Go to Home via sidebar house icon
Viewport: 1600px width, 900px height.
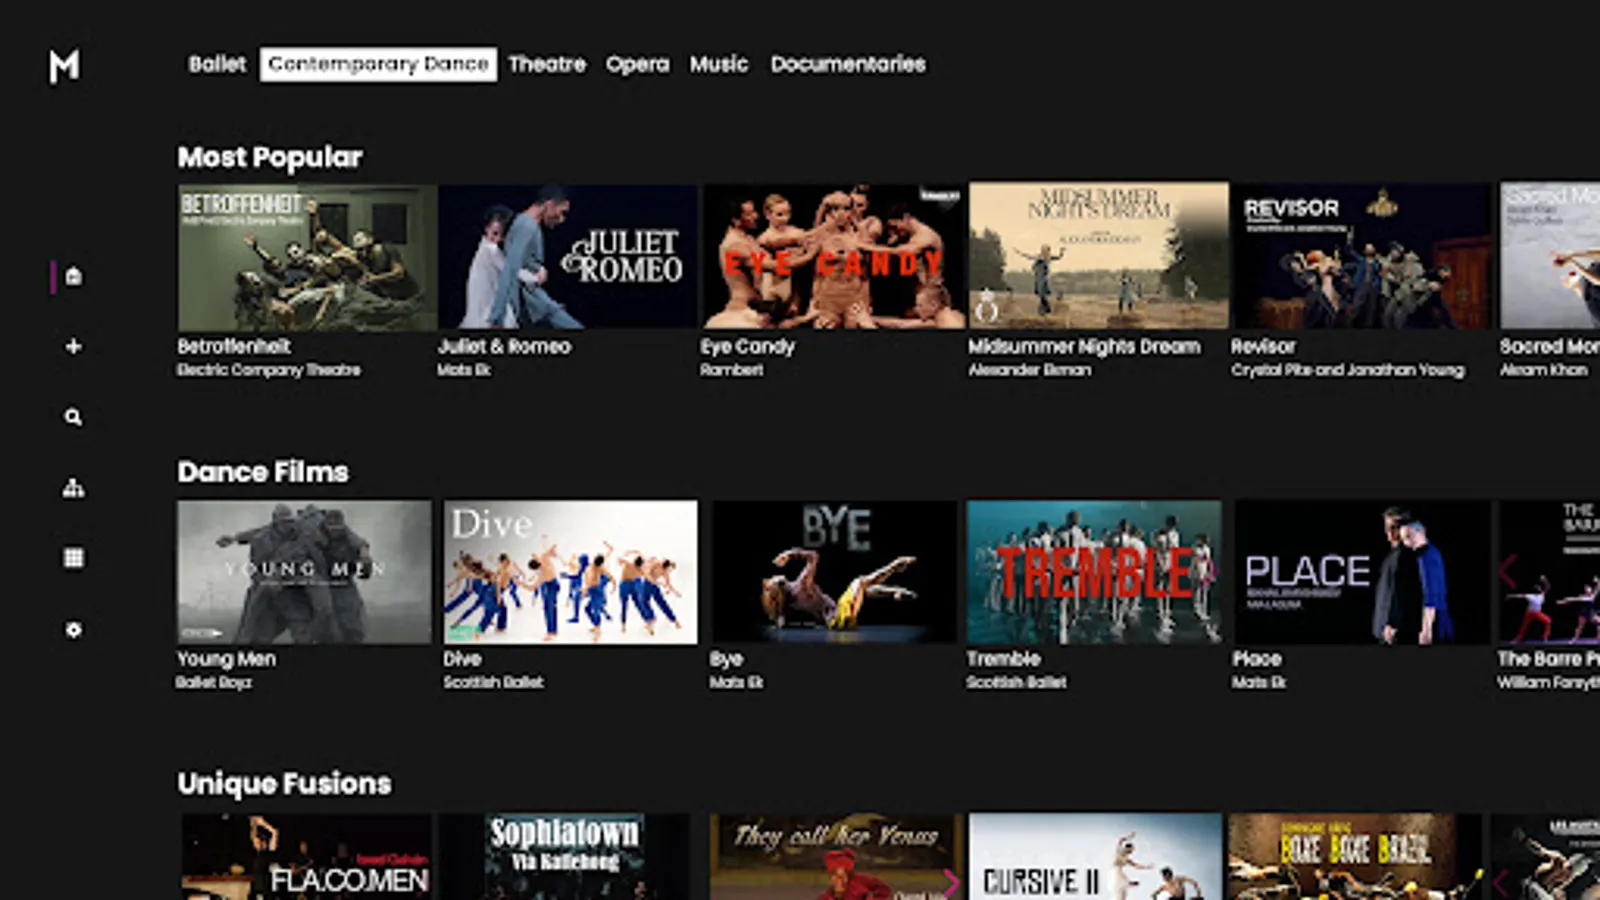[x=73, y=276]
